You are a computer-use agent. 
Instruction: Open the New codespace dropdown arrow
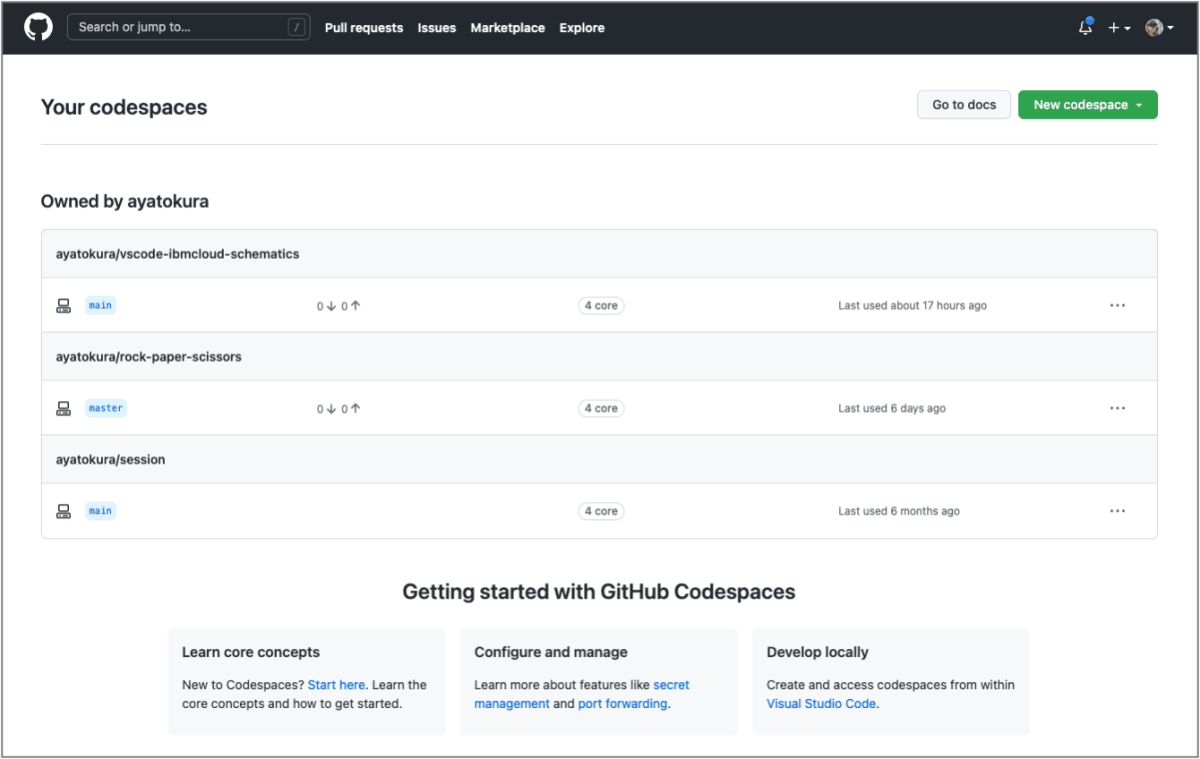[1141, 104]
